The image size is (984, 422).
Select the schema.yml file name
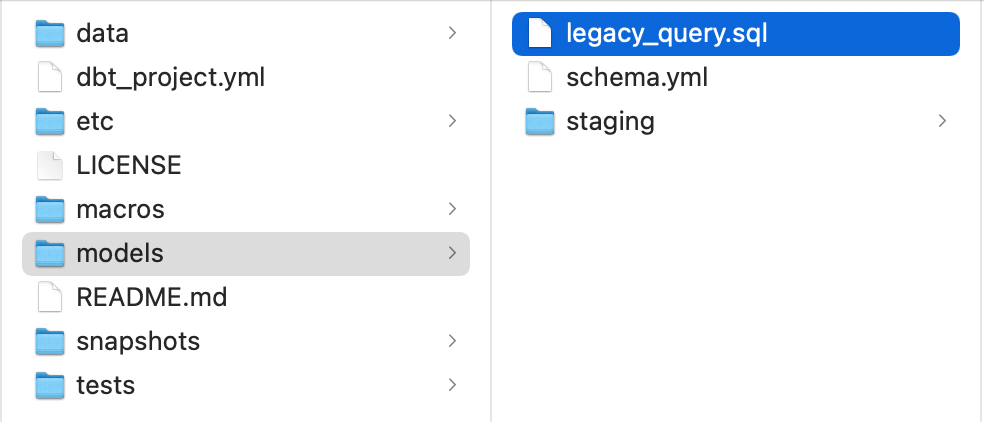click(637, 78)
